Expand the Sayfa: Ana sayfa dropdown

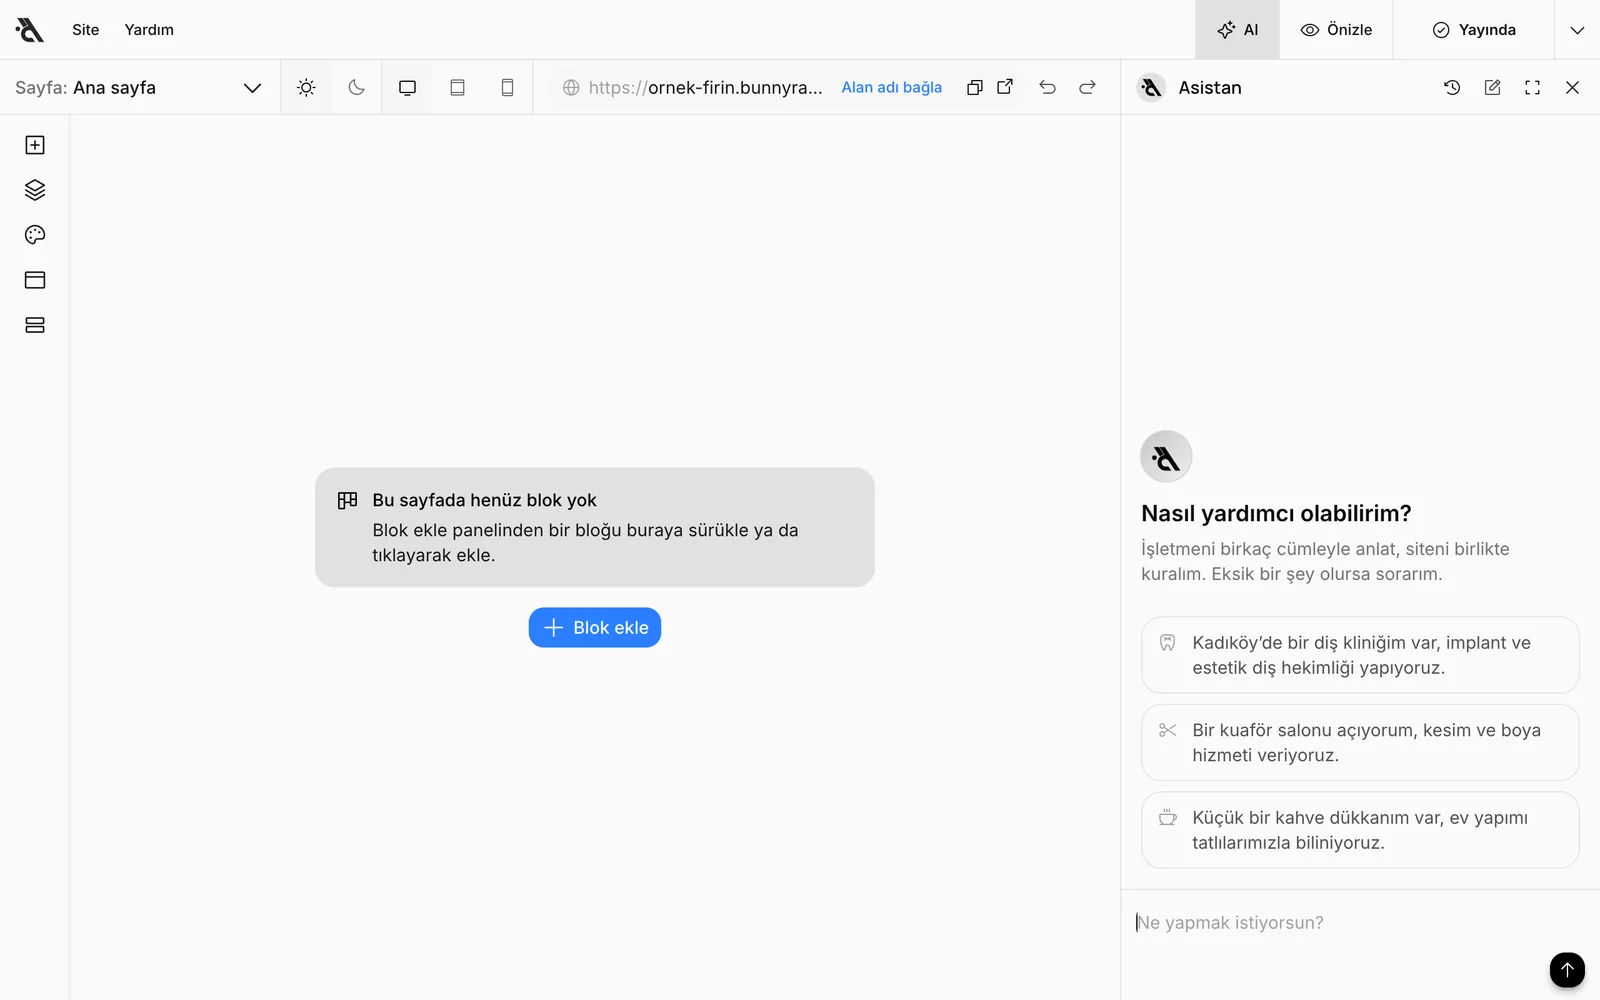pos(139,87)
